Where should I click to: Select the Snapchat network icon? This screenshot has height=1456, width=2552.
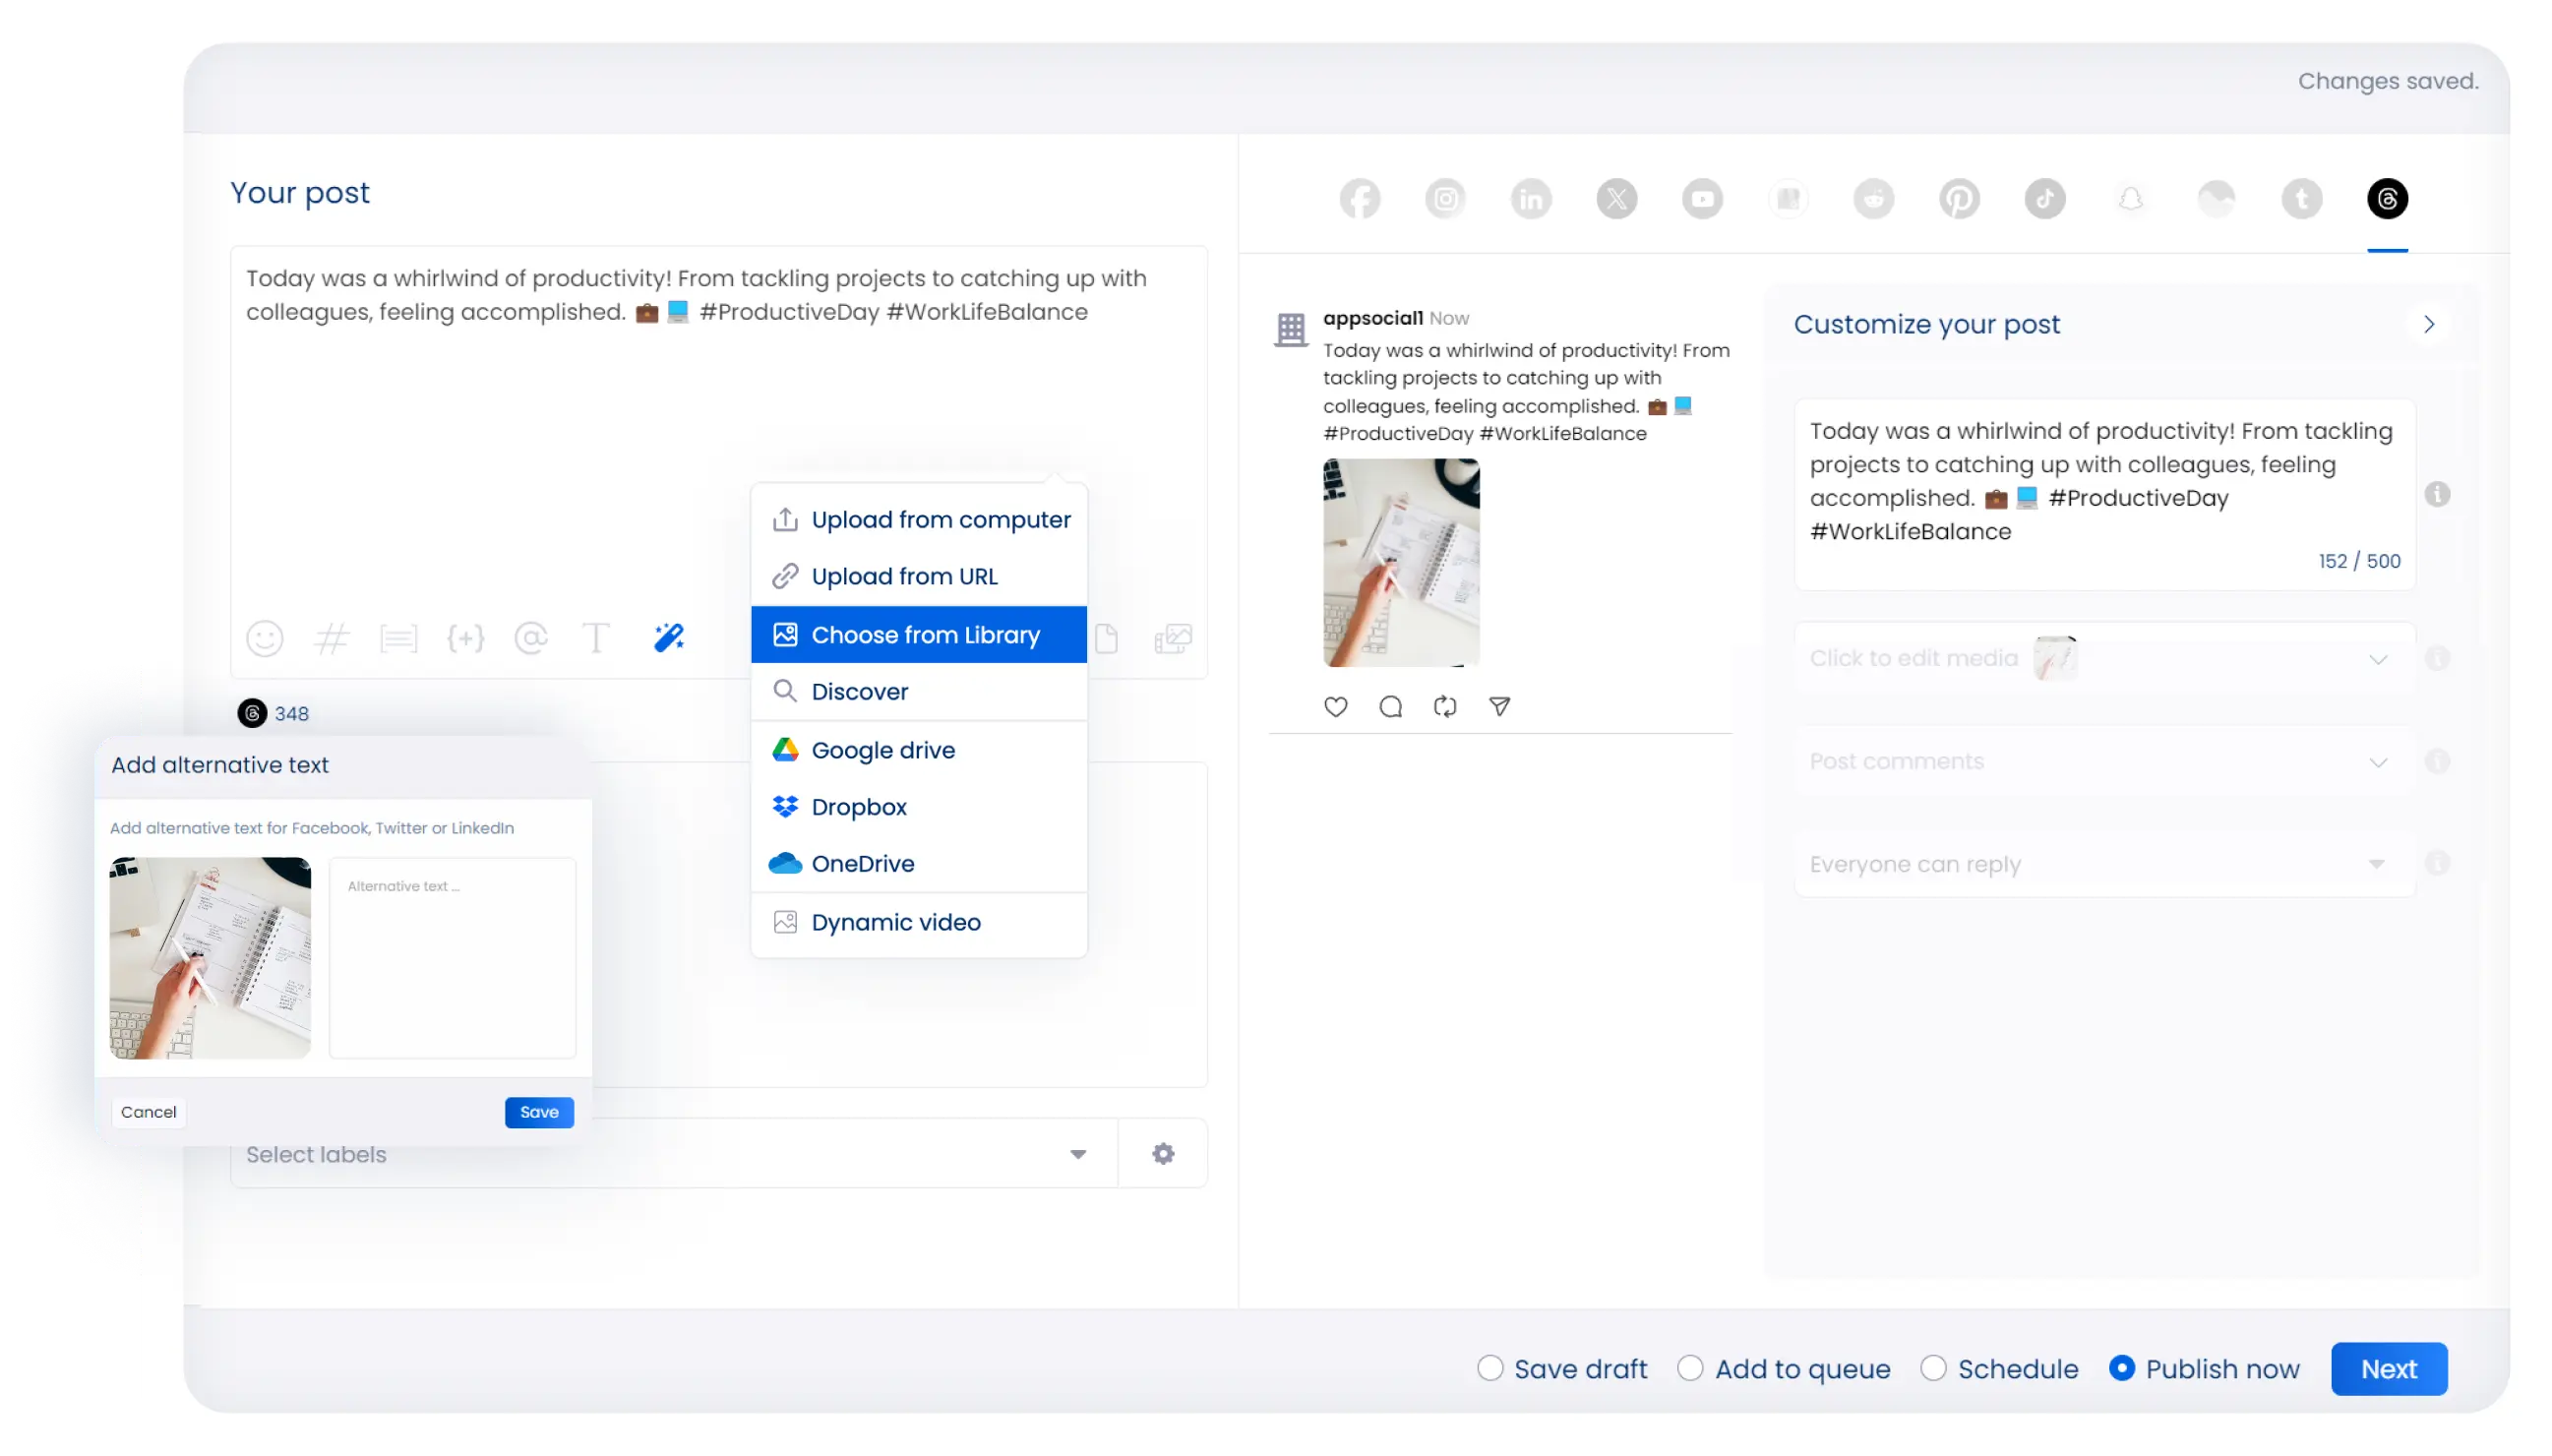pos(2130,199)
